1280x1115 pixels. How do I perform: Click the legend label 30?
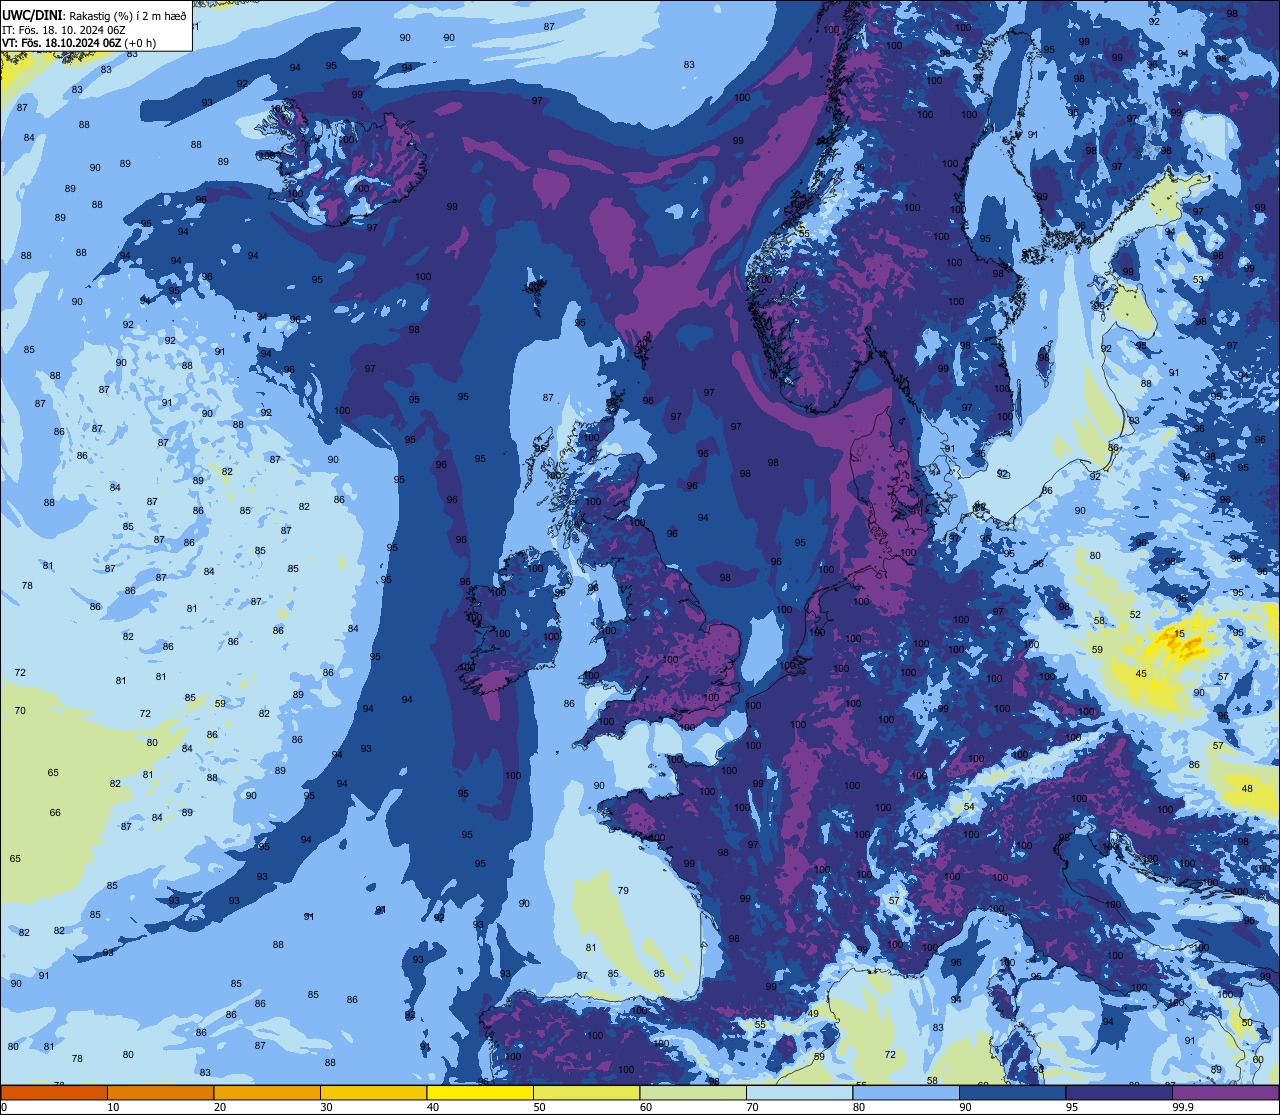pyautogui.click(x=326, y=1107)
